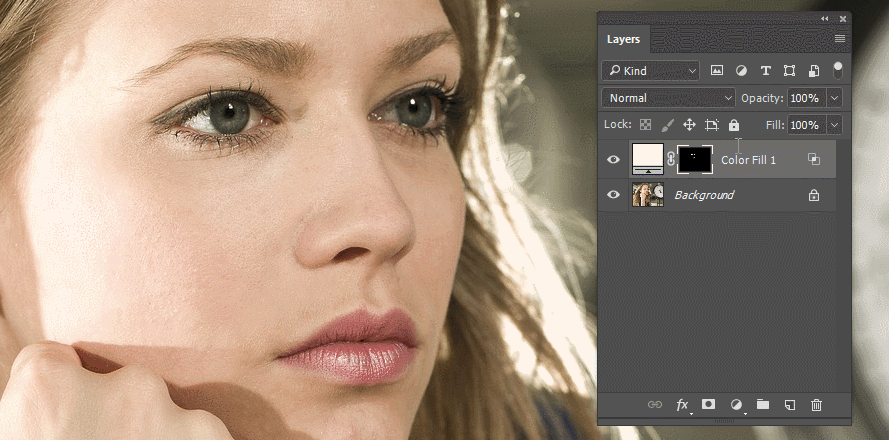
Task: Click the Opacity label
Action: pyautogui.click(x=762, y=99)
